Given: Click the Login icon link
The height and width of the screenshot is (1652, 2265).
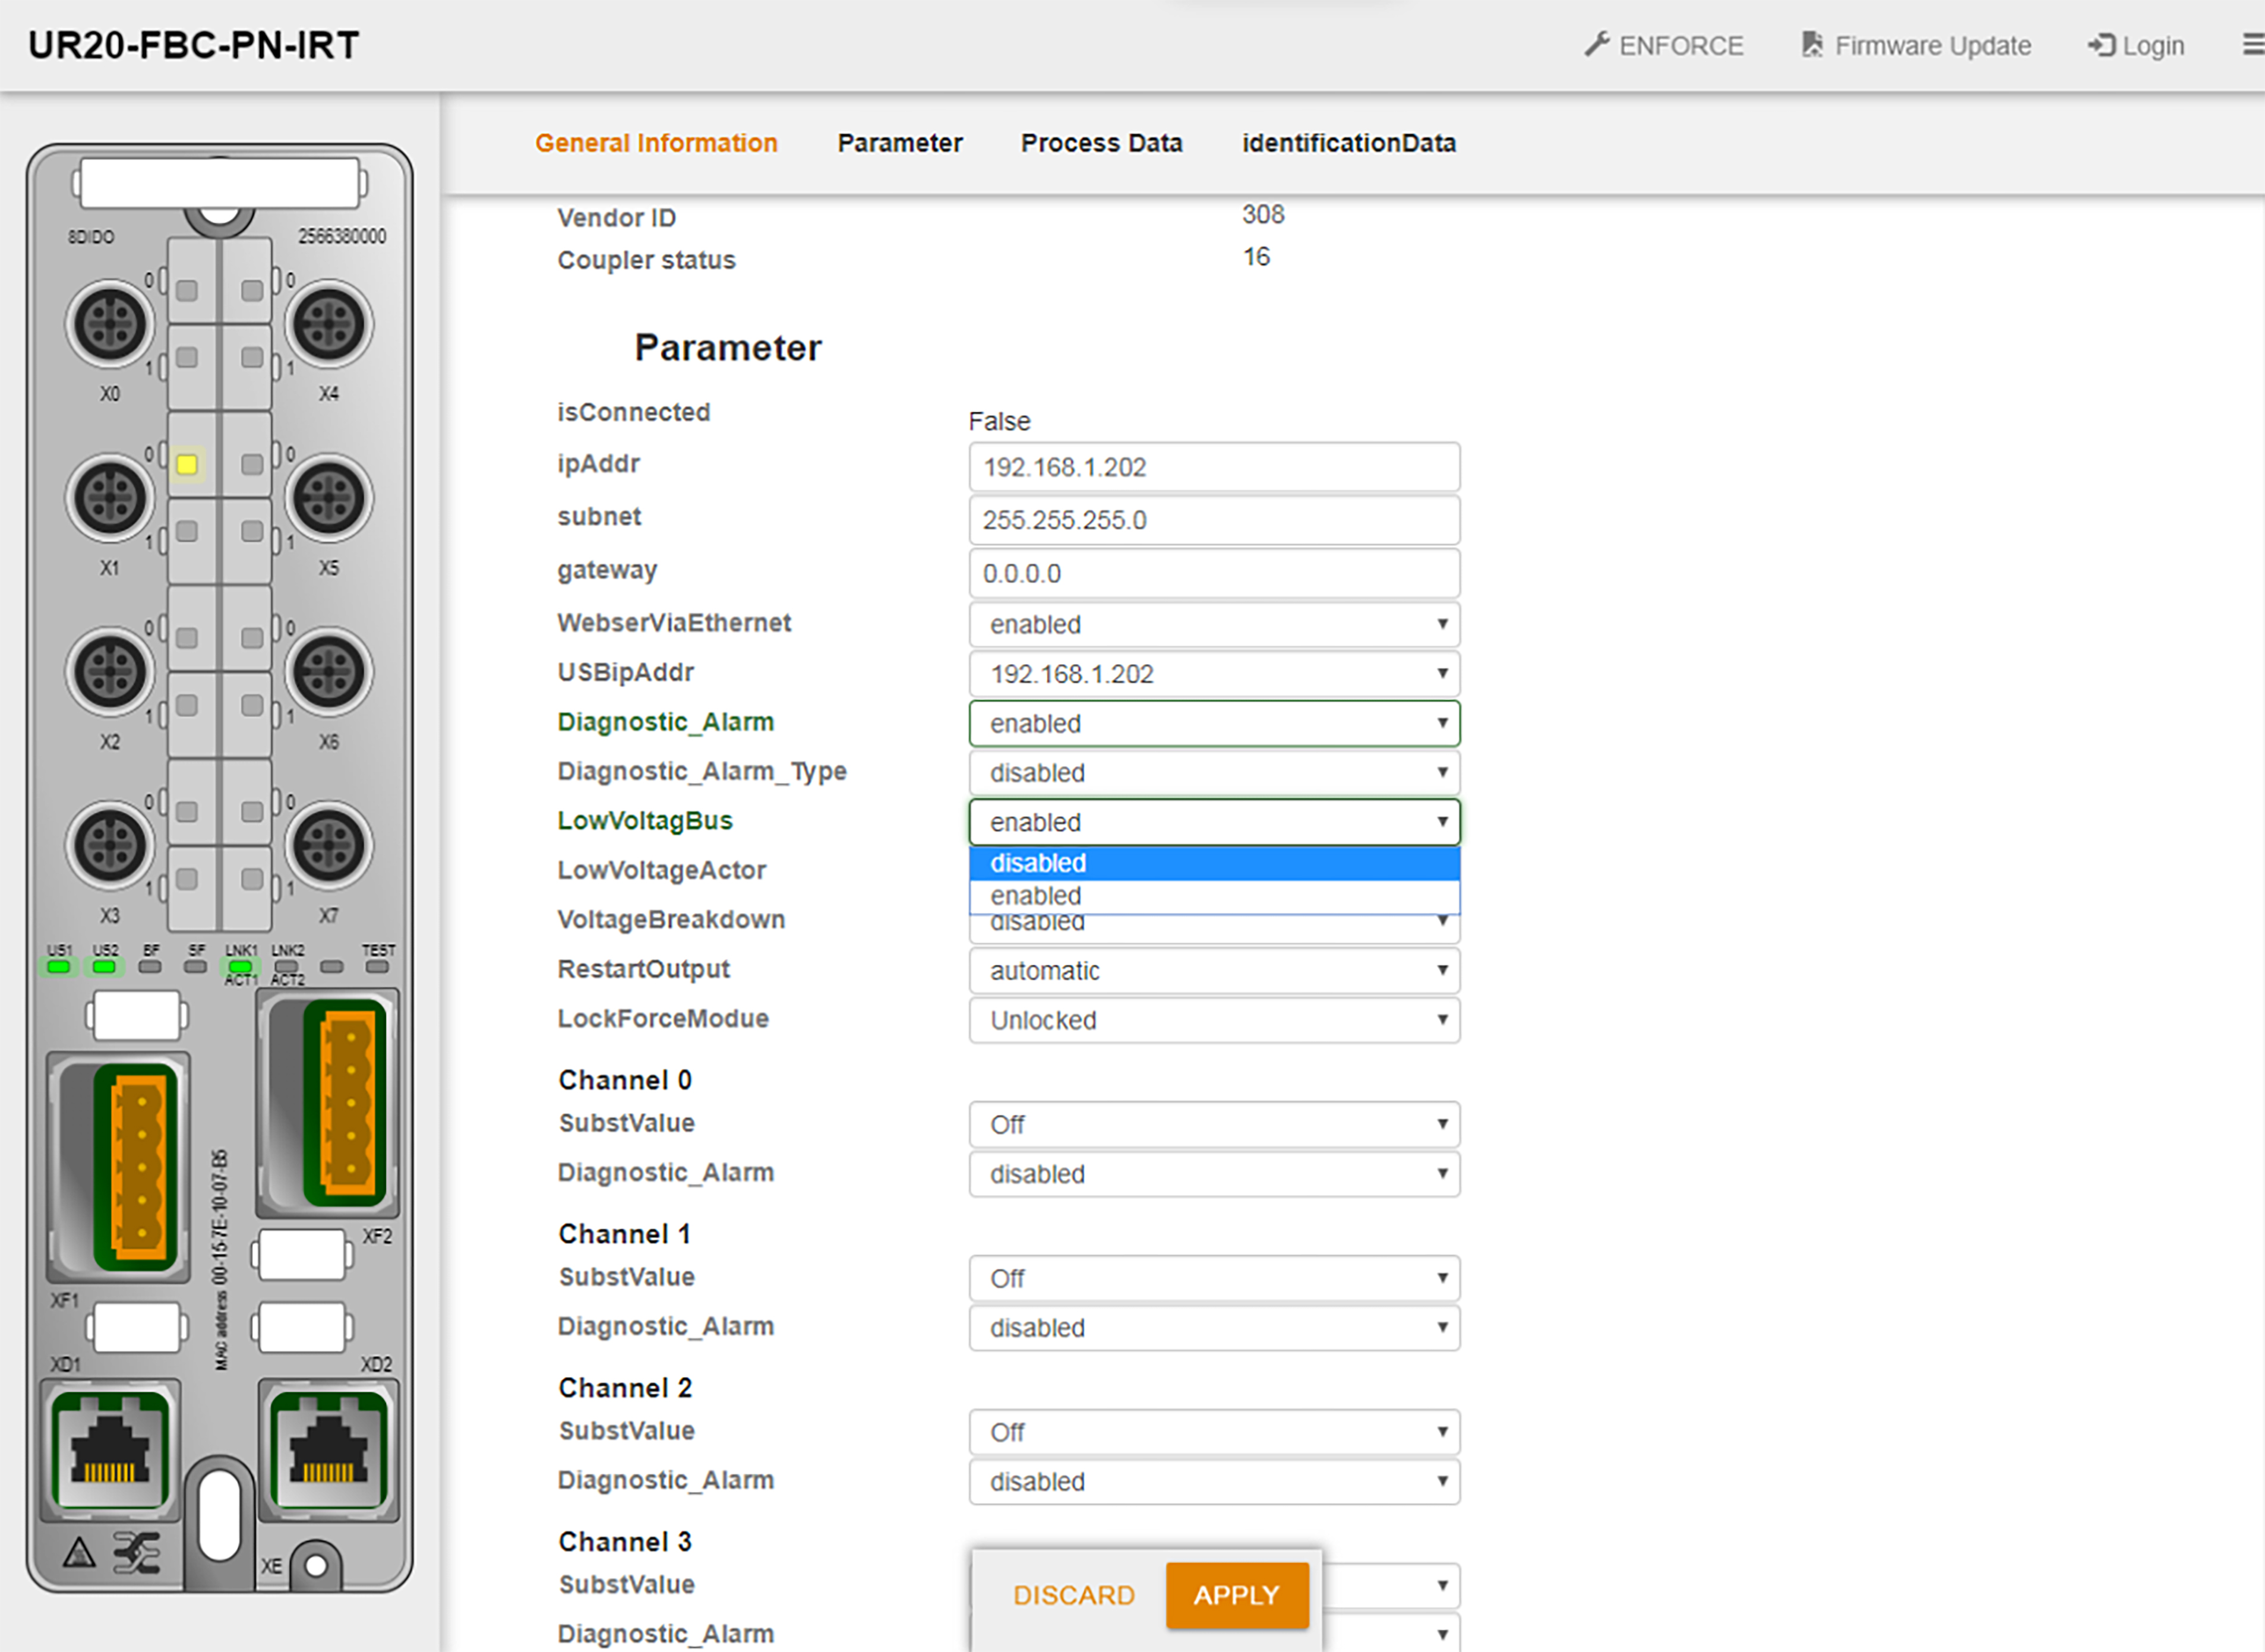Looking at the screenshot, I should (x=2101, y=46).
